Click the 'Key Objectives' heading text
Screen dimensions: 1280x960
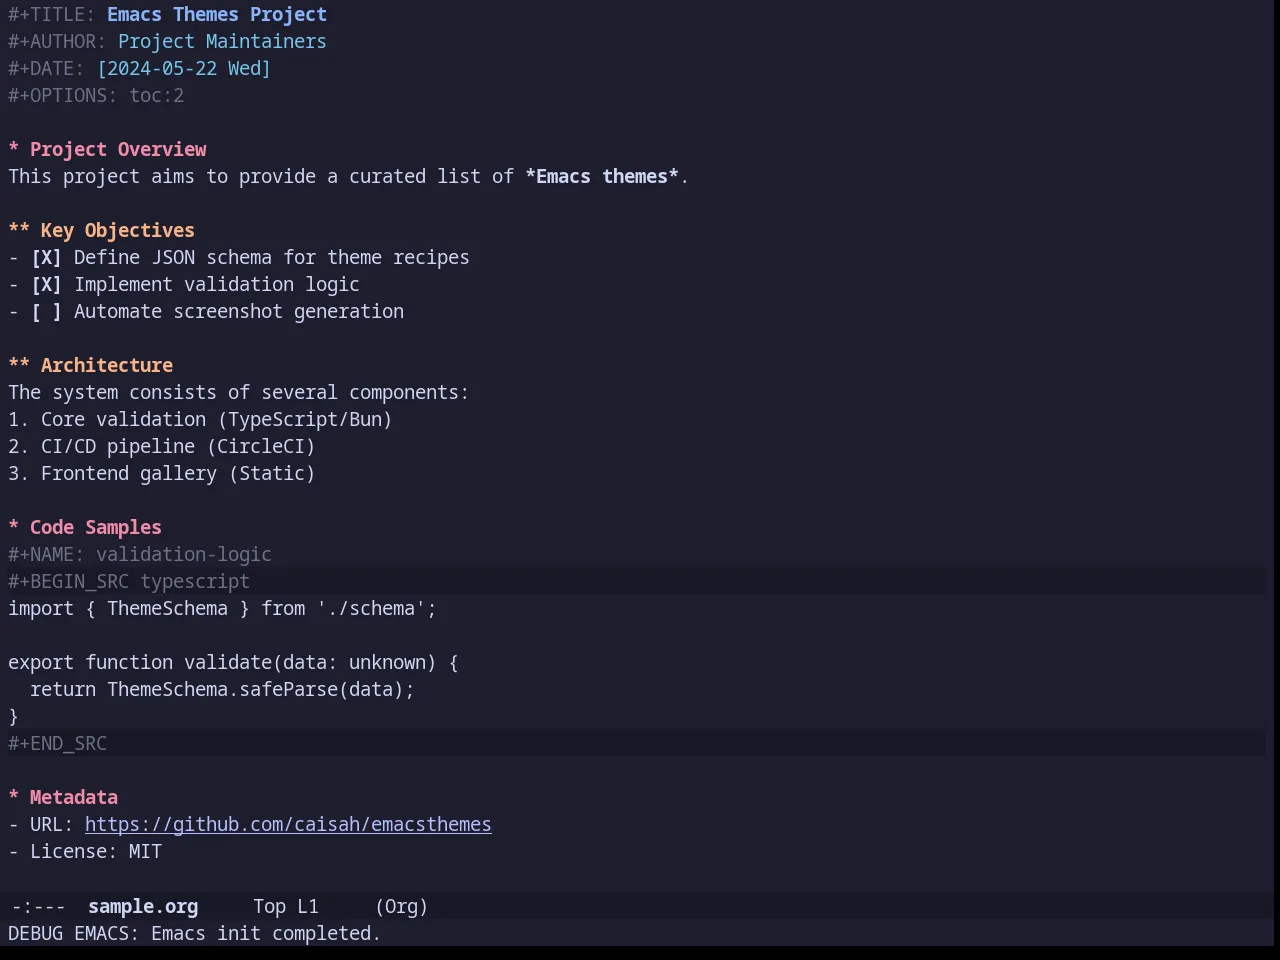coord(118,230)
